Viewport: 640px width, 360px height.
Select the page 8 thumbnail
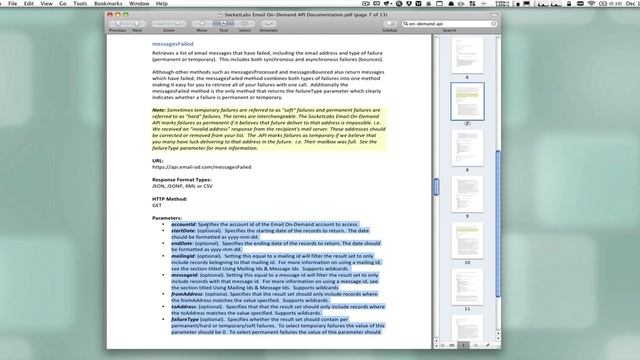467,148
